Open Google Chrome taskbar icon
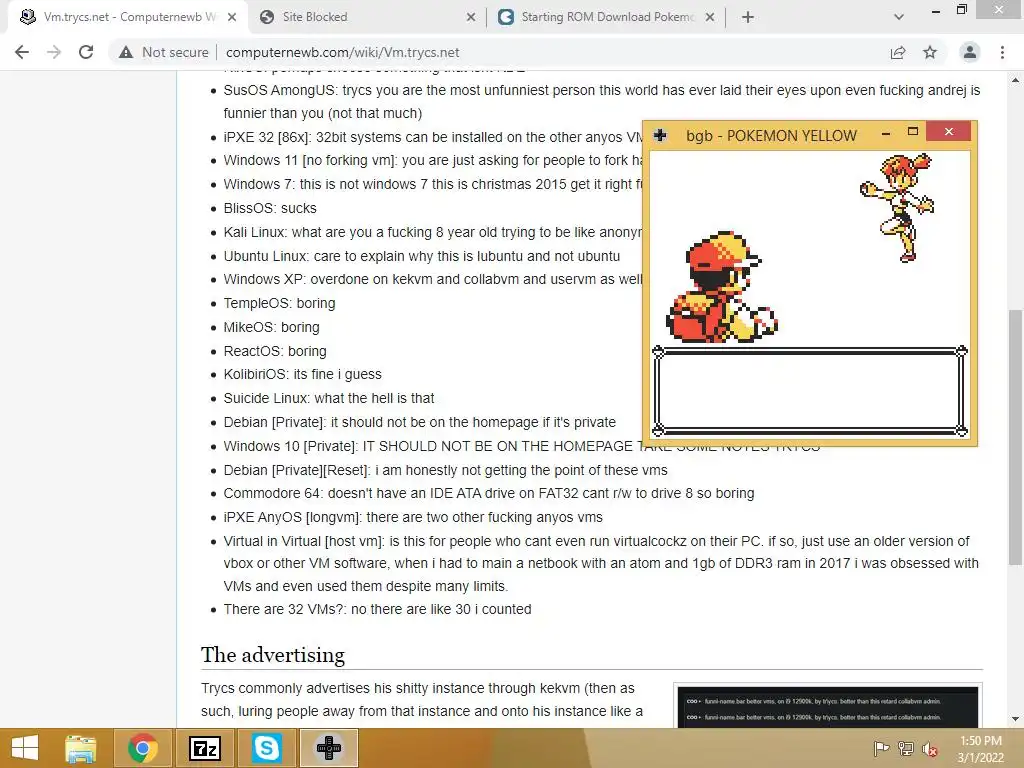This screenshot has height=768, width=1024. [142, 748]
